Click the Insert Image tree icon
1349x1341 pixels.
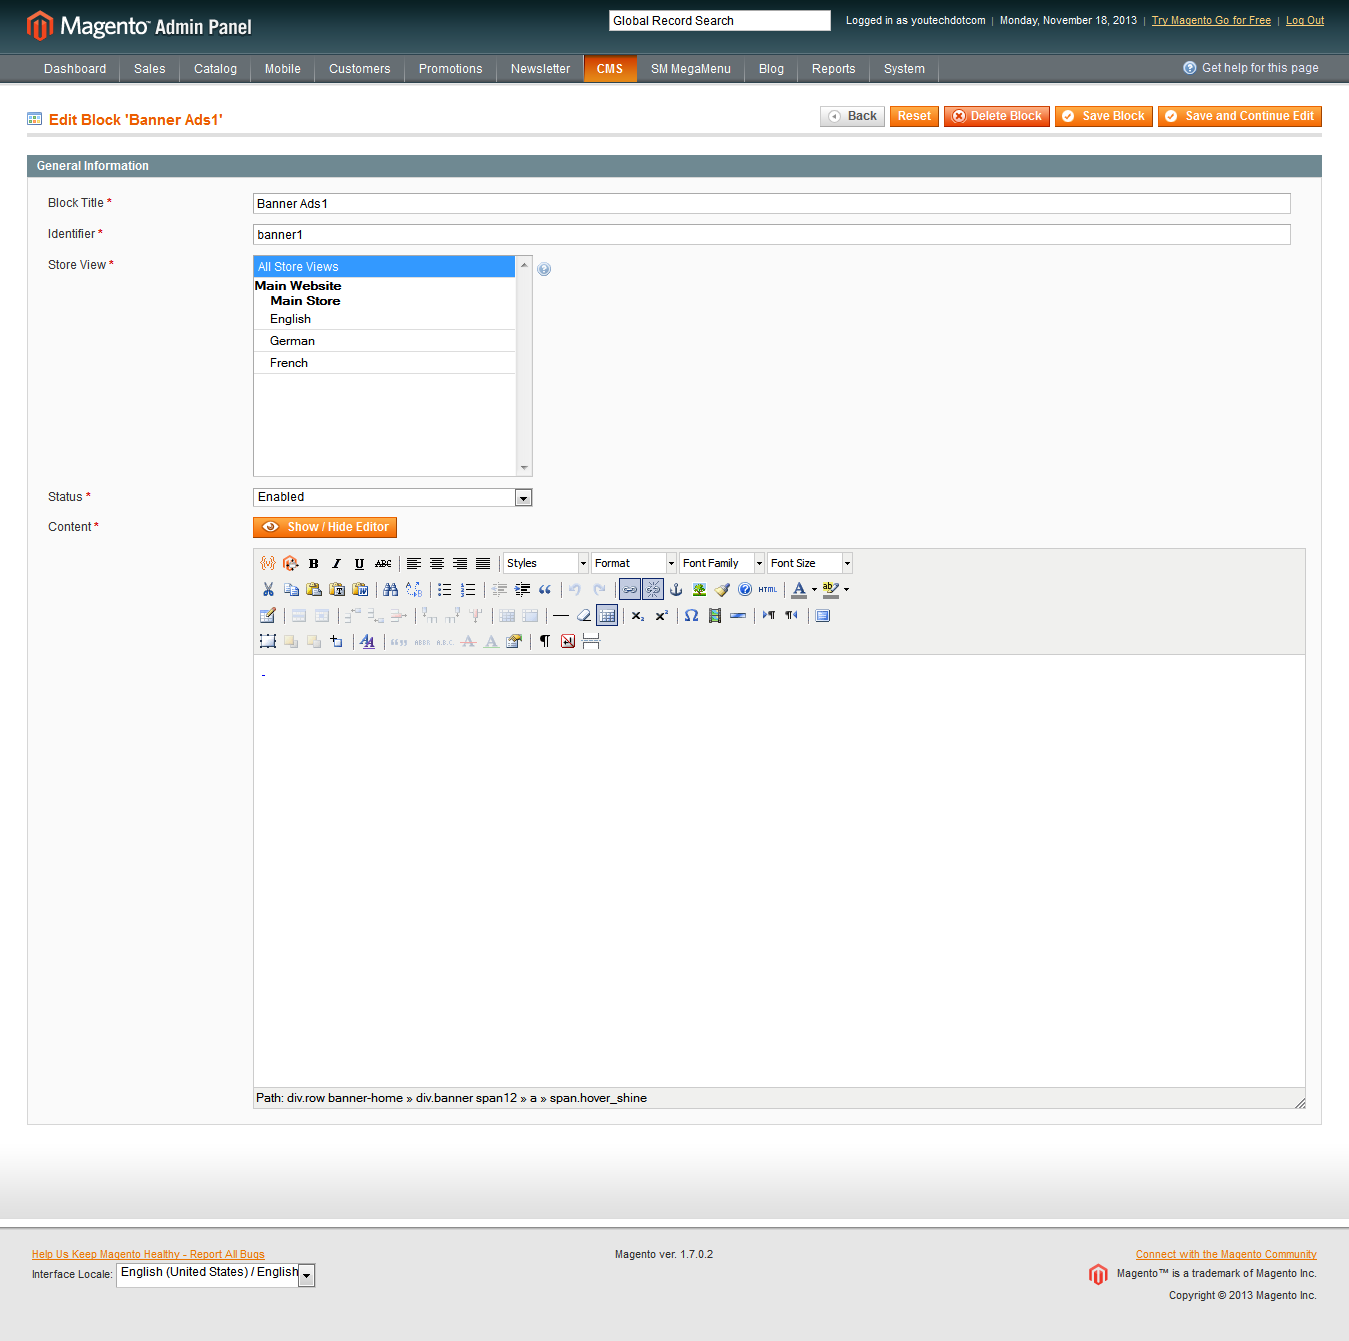699,589
